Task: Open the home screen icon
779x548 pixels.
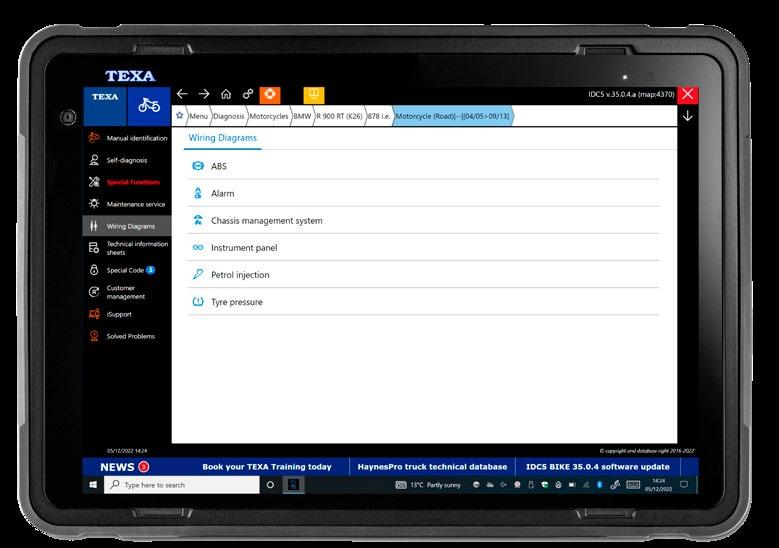Action: pos(226,94)
